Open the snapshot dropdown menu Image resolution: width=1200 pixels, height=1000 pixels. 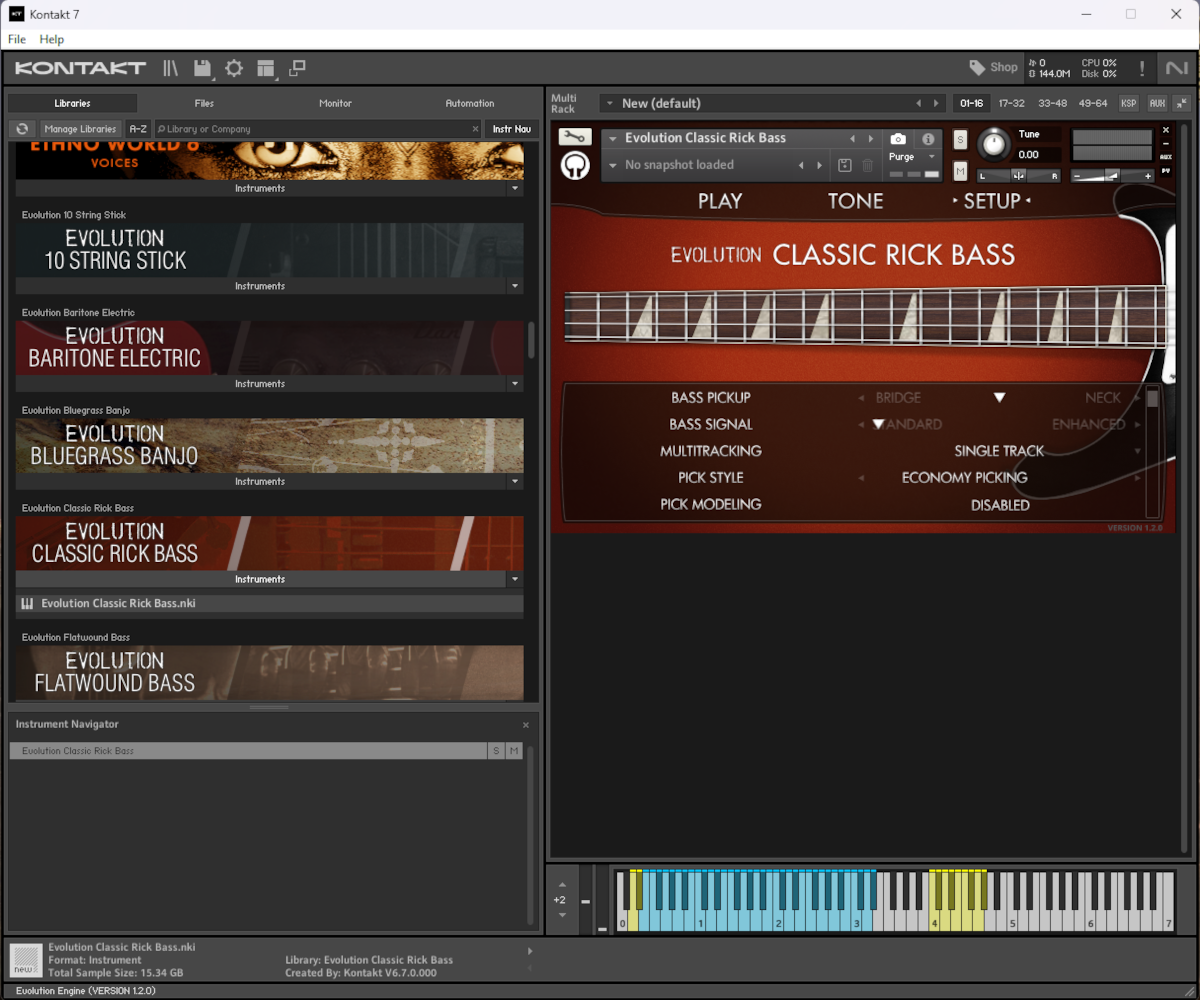coord(613,166)
